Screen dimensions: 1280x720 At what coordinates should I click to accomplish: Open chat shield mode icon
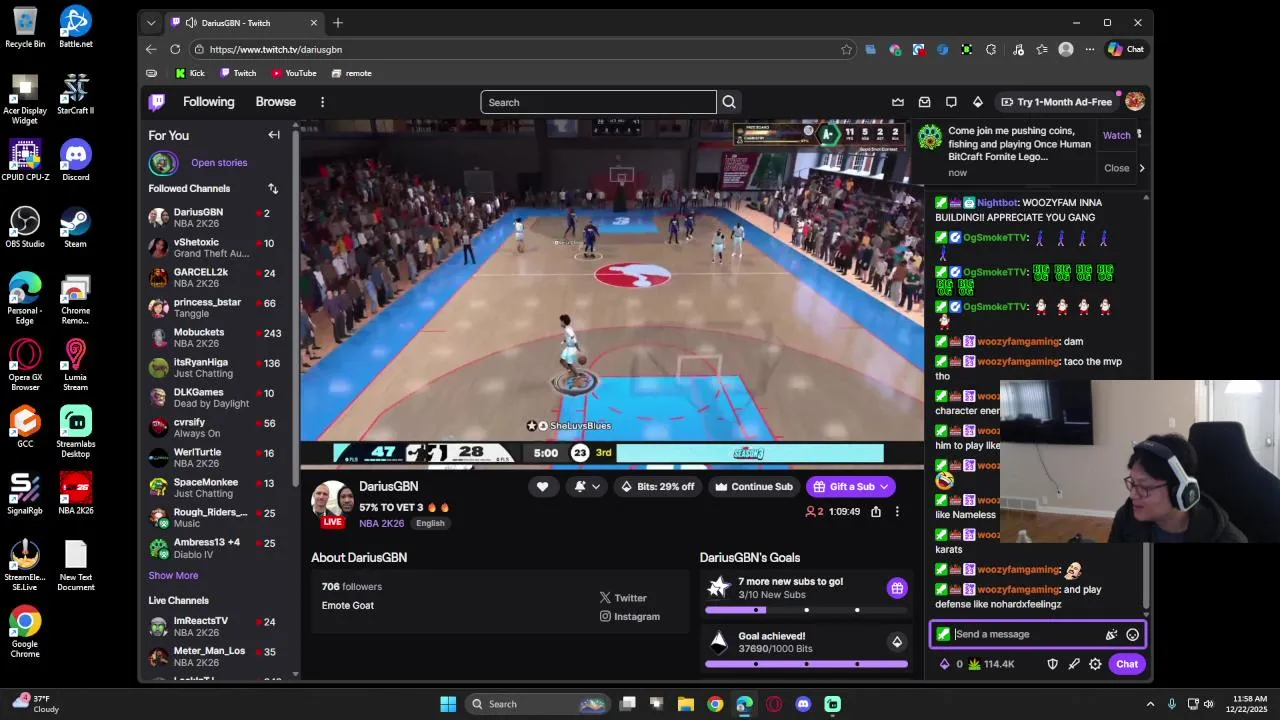coord(1052,664)
